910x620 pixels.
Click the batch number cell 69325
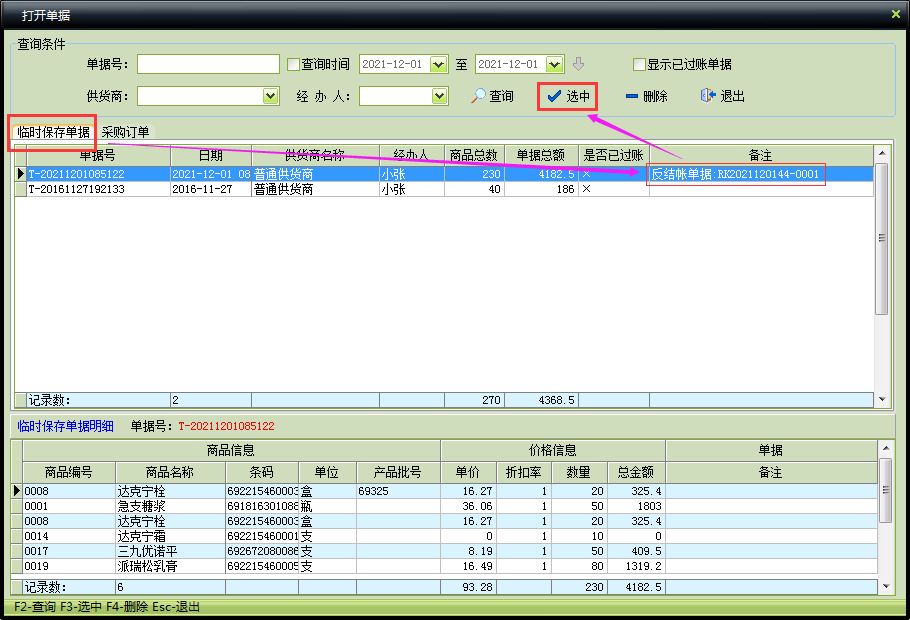[x=398, y=491]
